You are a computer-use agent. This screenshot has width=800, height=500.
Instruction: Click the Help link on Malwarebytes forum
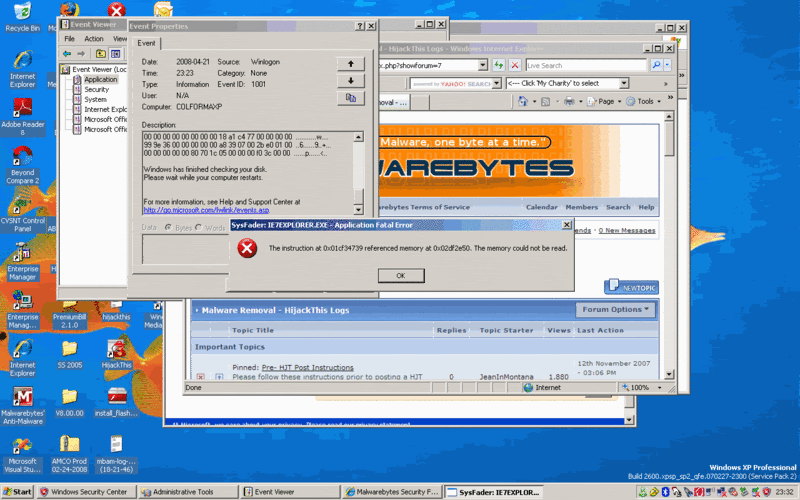[x=646, y=207]
